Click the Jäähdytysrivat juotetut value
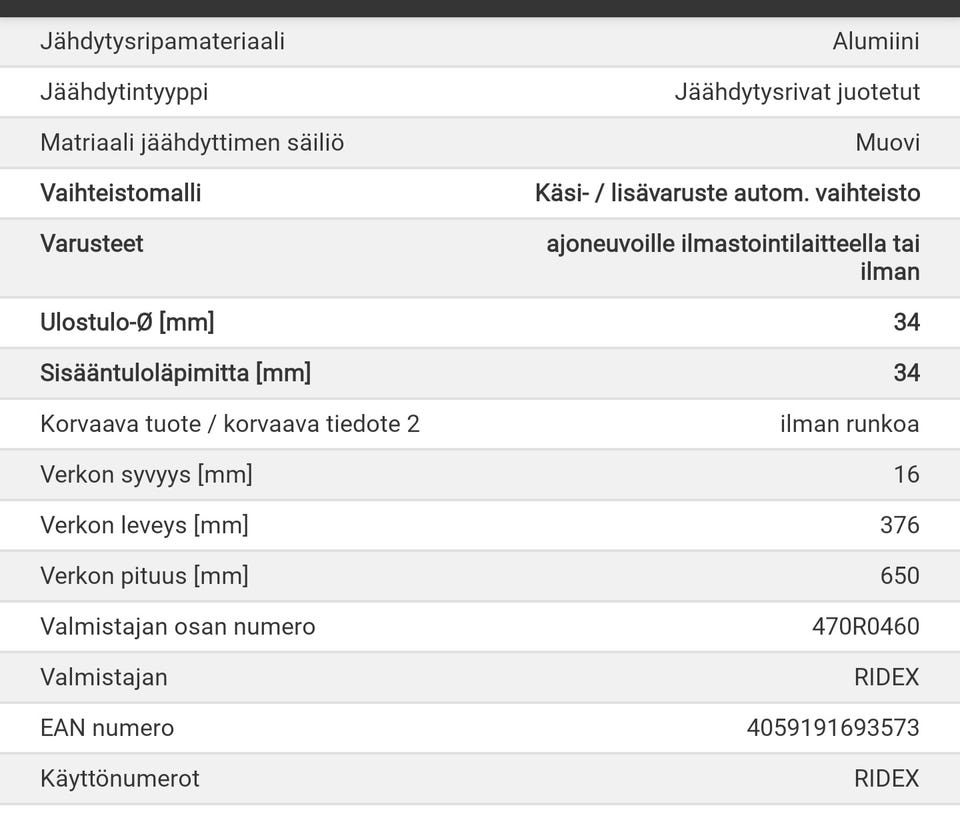The height and width of the screenshot is (836, 960). point(797,93)
